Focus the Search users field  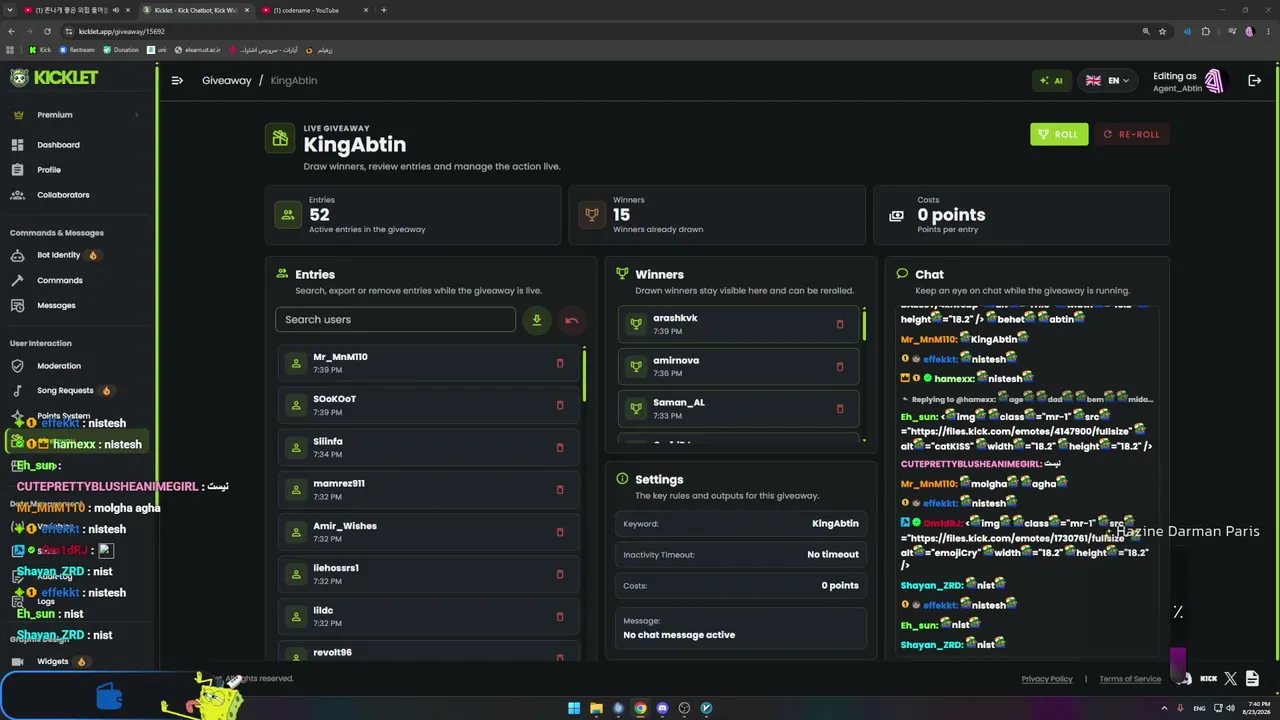click(395, 320)
